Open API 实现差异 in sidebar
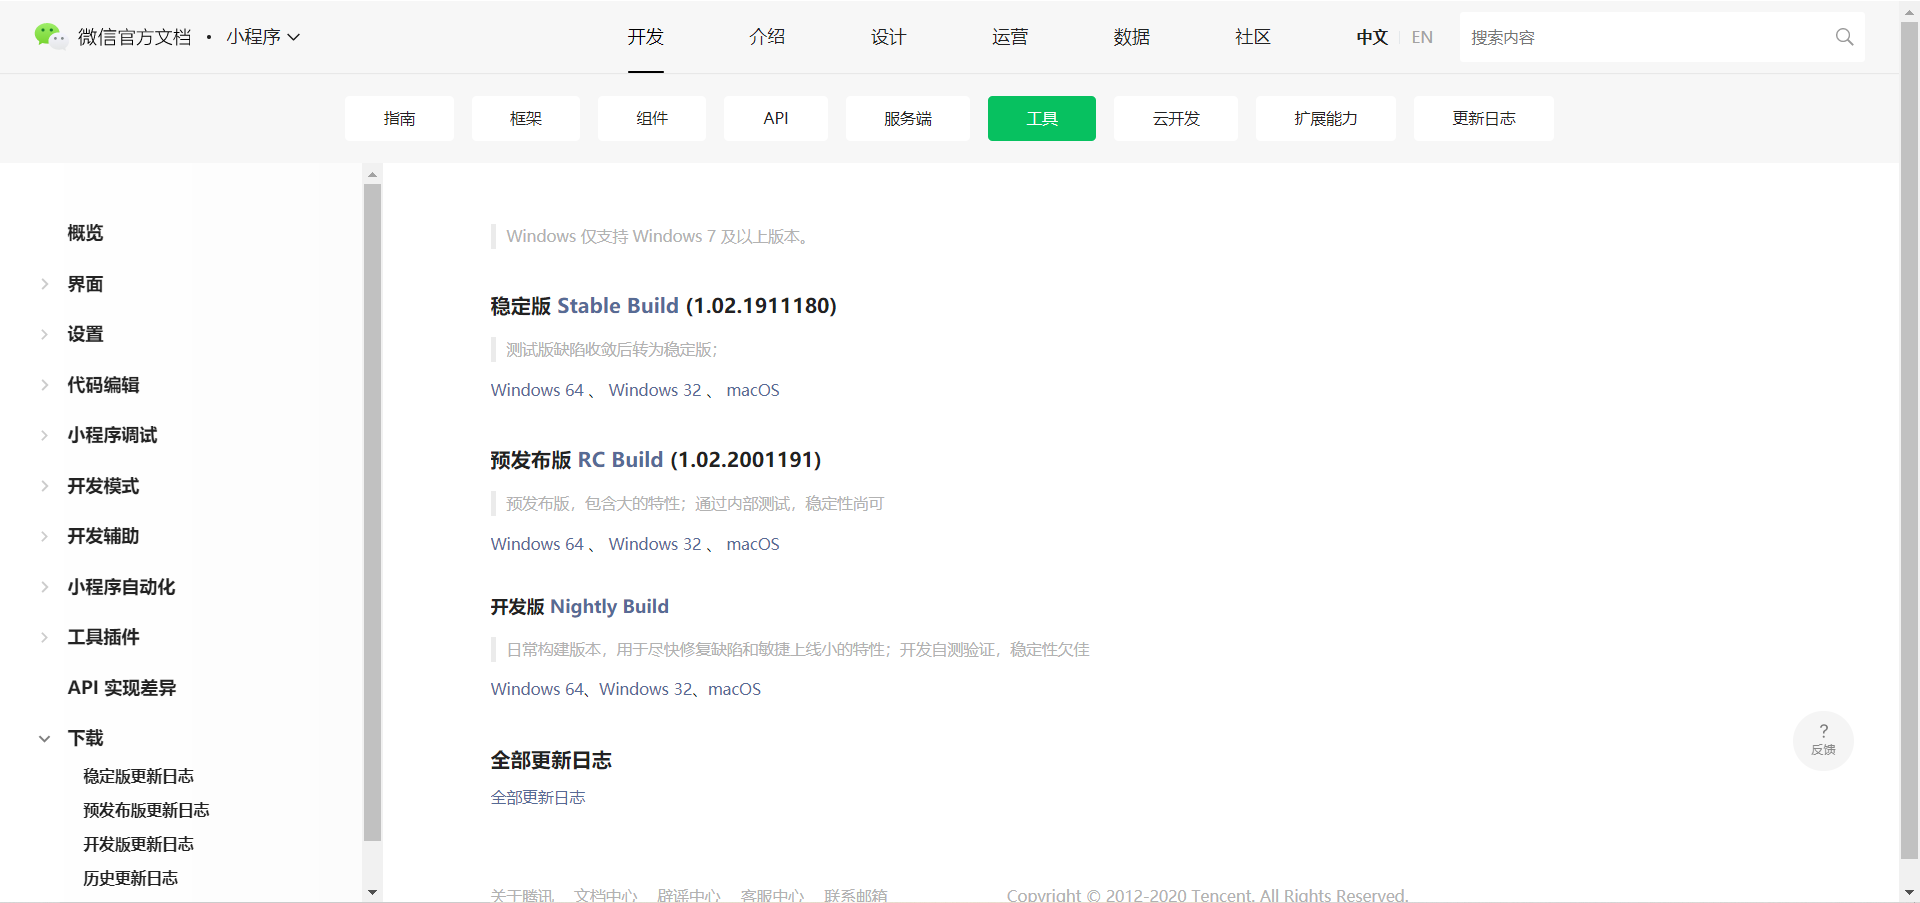 tap(122, 688)
